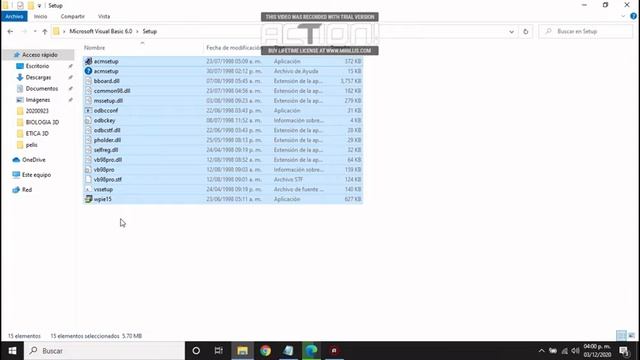Select Este equipo in navigation pane
The image size is (640, 360).
(36, 175)
